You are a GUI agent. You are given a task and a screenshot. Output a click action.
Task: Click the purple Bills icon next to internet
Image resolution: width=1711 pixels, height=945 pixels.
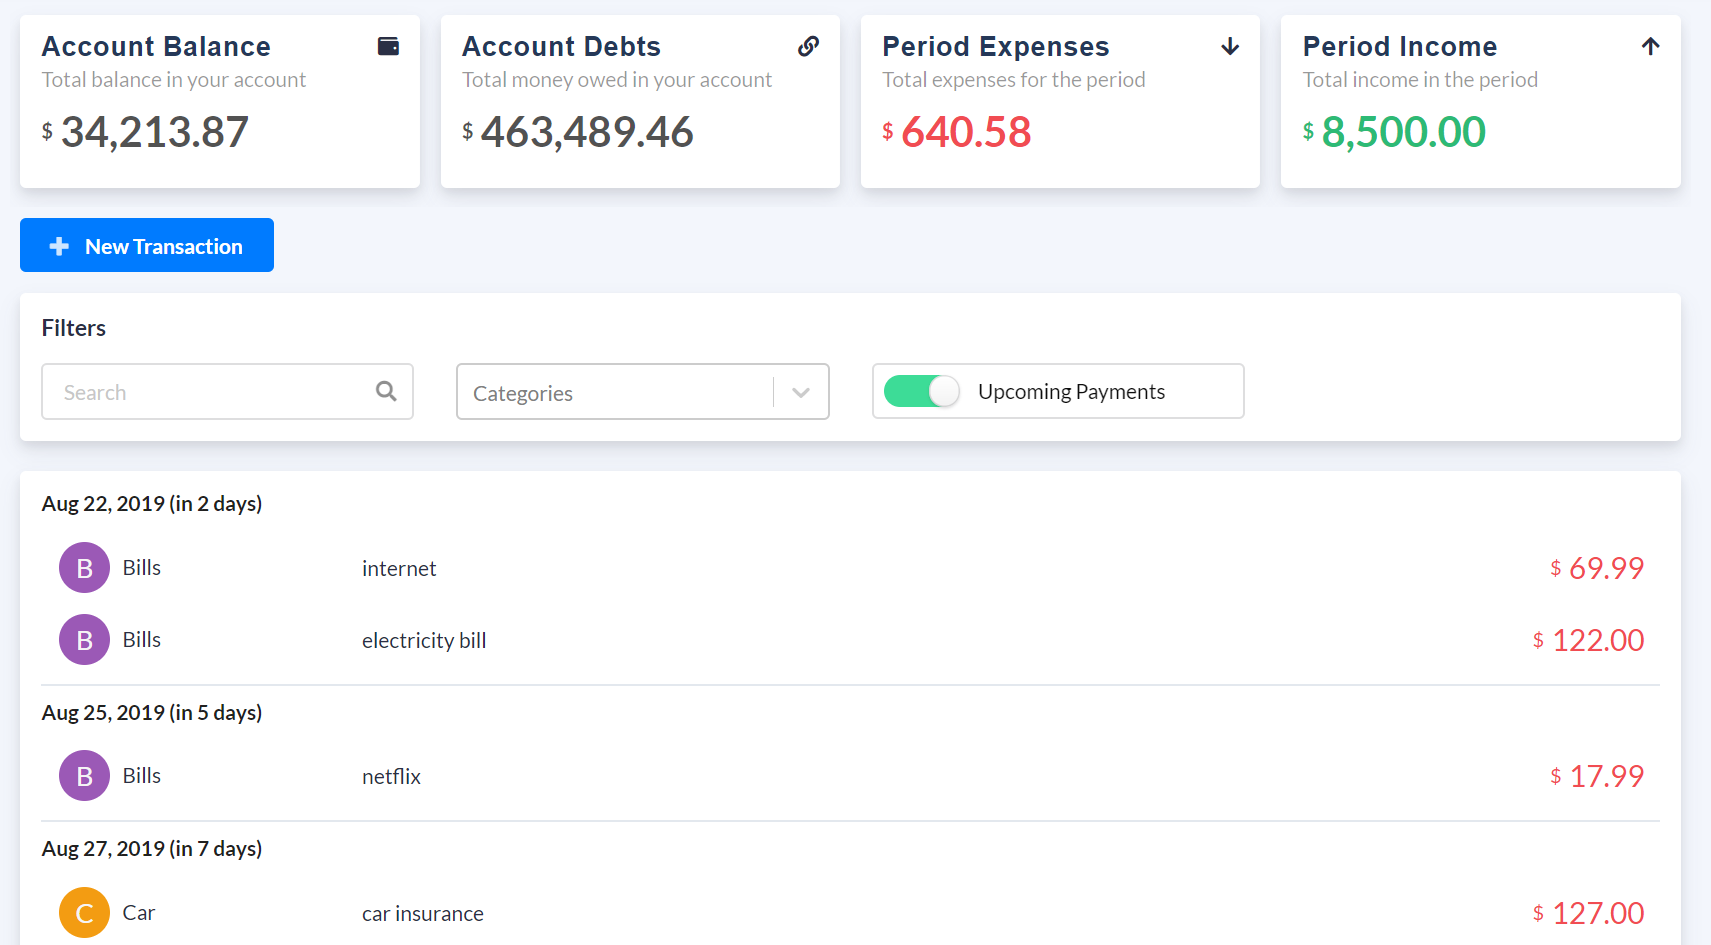pos(84,567)
